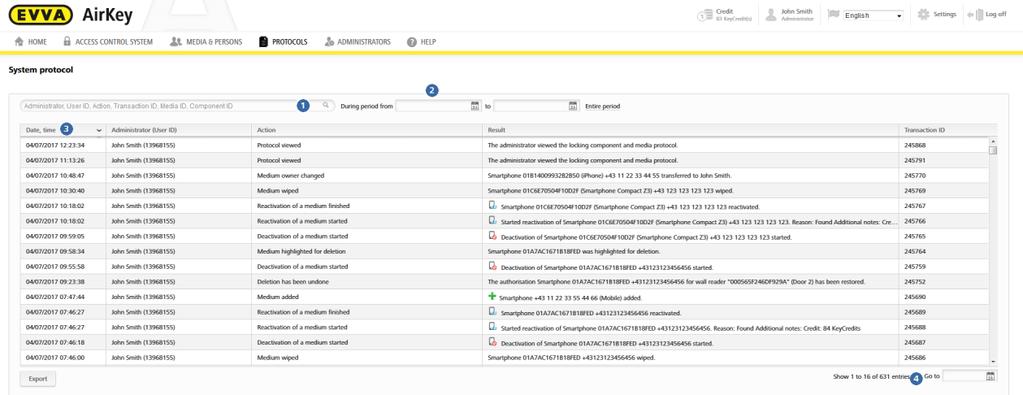The width and height of the screenshot is (1023, 395).
Task: Go to Home in the navigation bar
Action: (31, 42)
